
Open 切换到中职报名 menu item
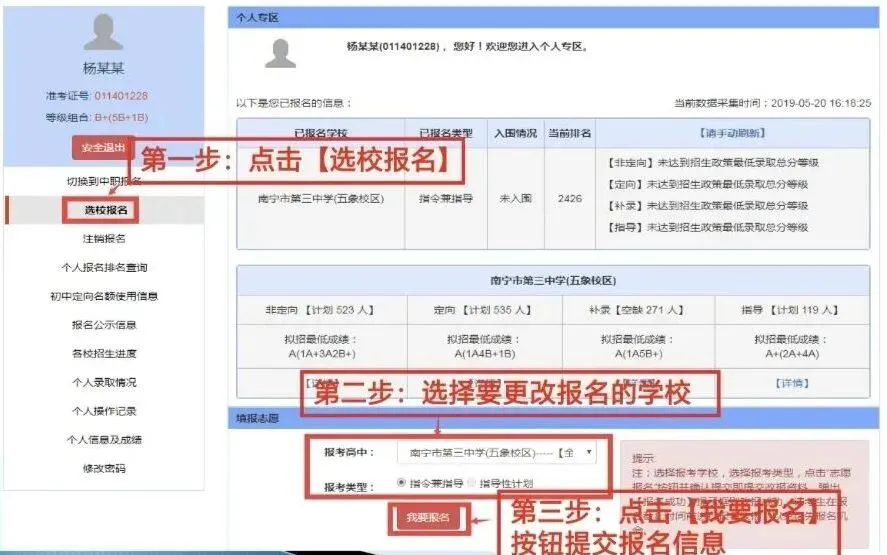click(104, 181)
